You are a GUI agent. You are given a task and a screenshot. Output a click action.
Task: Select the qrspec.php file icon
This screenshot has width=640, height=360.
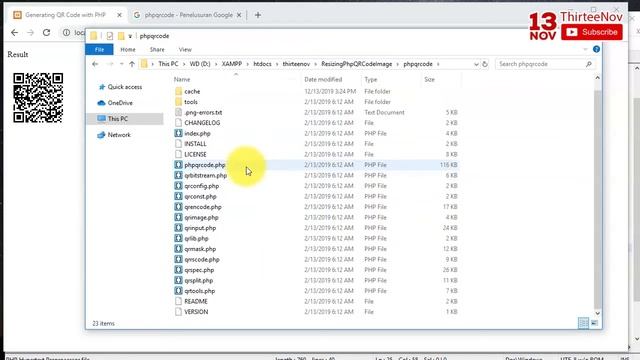[178, 270]
